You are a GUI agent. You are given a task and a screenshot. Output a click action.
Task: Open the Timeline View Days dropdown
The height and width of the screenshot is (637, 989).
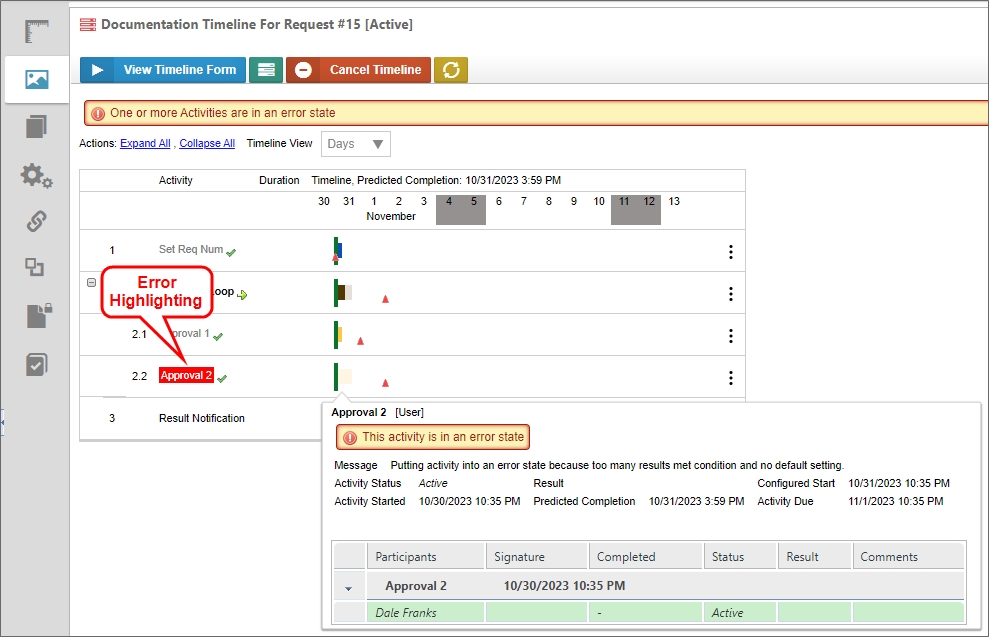[x=356, y=144]
